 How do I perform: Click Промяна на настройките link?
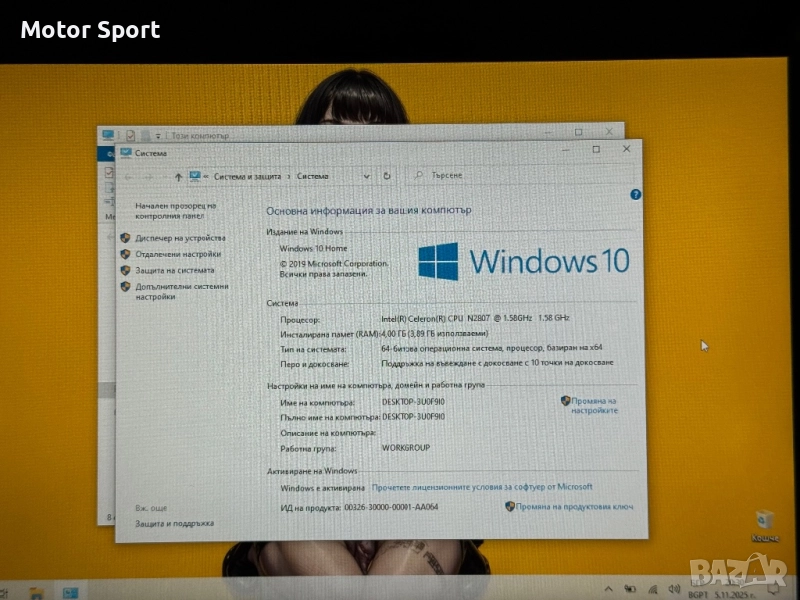coord(594,405)
